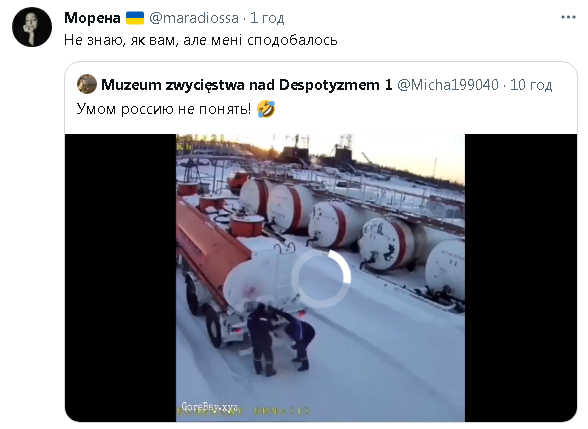Click the Ukrainian flag emoji beside Морена
Screen dimensions: 588x429
[x=135, y=18]
